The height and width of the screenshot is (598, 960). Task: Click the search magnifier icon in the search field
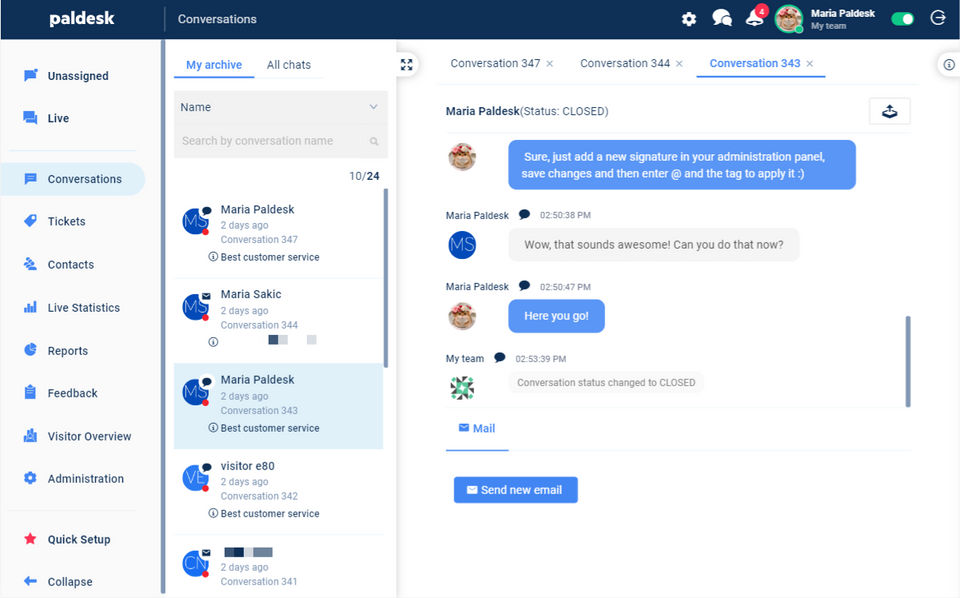click(x=374, y=141)
